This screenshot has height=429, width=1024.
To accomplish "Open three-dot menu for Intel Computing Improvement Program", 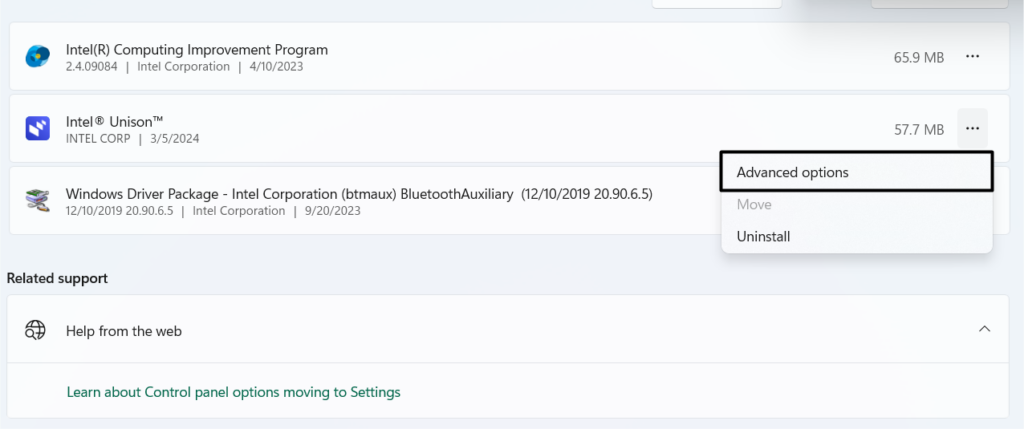I will coord(972,57).
